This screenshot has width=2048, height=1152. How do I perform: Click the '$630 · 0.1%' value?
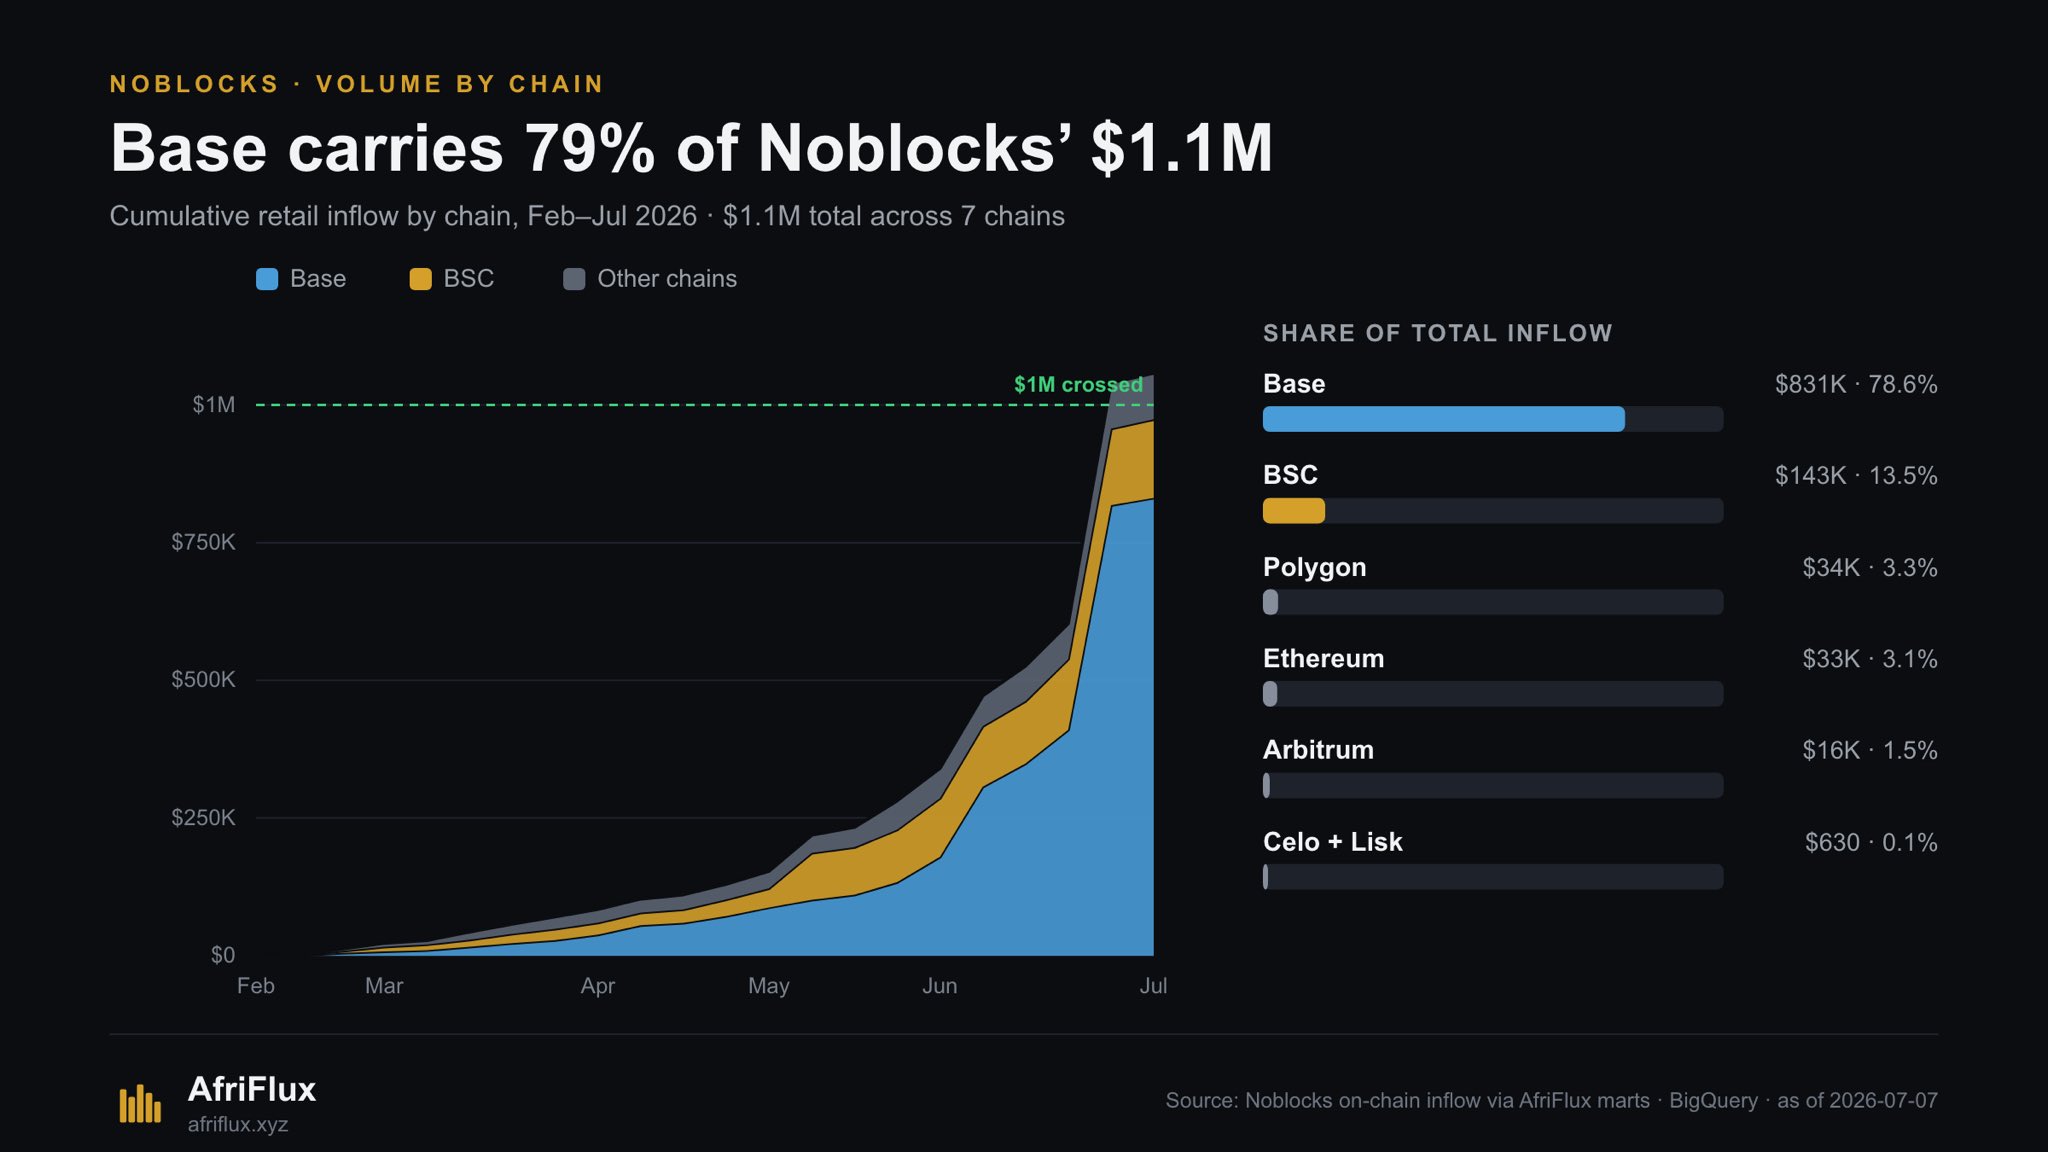point(1871,842)
